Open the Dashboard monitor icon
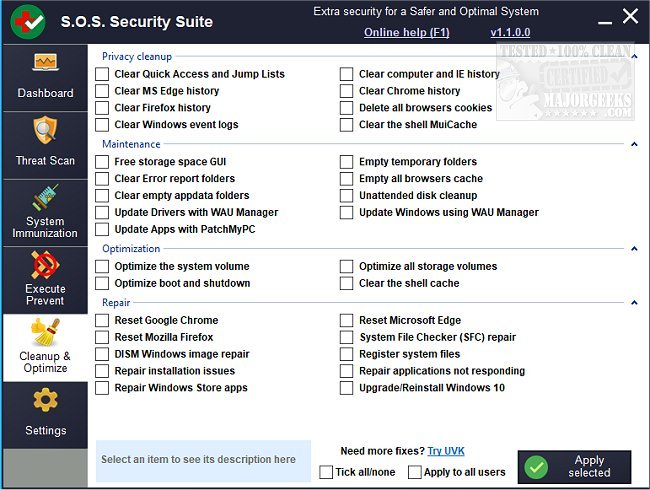The height and width of the screenshot is (490, 650). click(x=45, y=64)
